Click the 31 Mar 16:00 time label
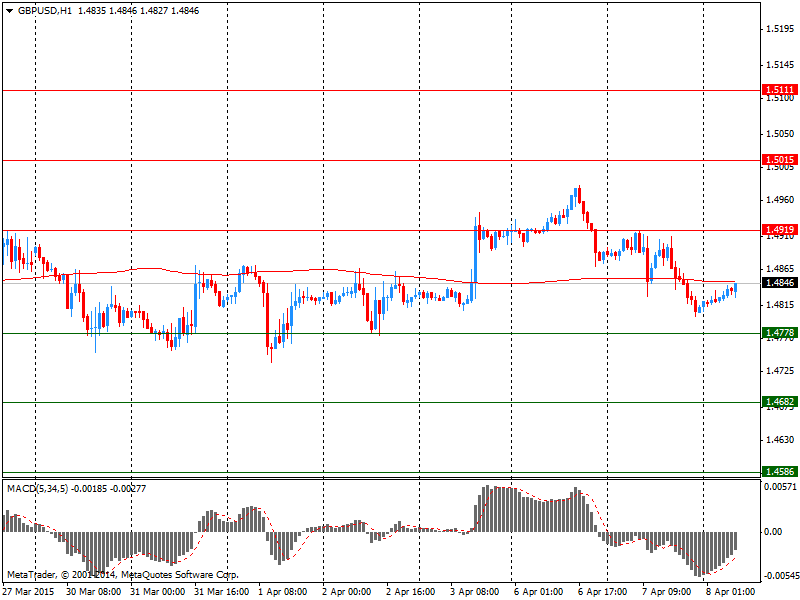 [221, 592]
